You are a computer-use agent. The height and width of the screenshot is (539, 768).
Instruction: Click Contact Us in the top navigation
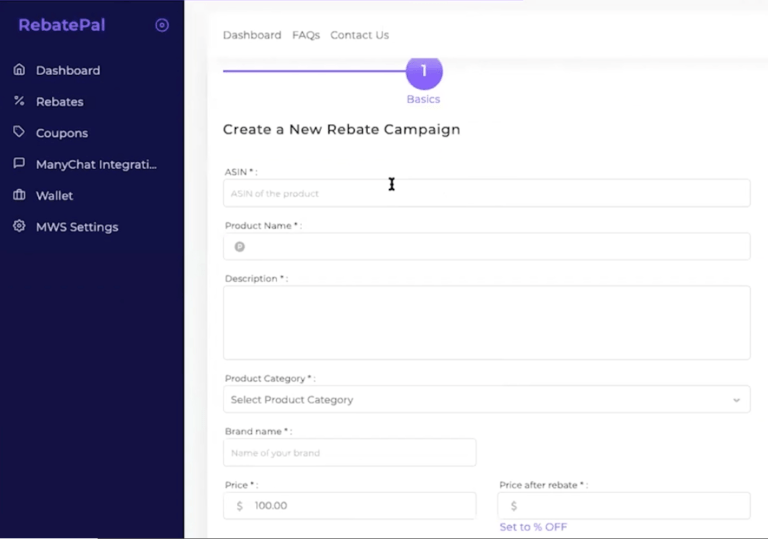coord(360,35)
